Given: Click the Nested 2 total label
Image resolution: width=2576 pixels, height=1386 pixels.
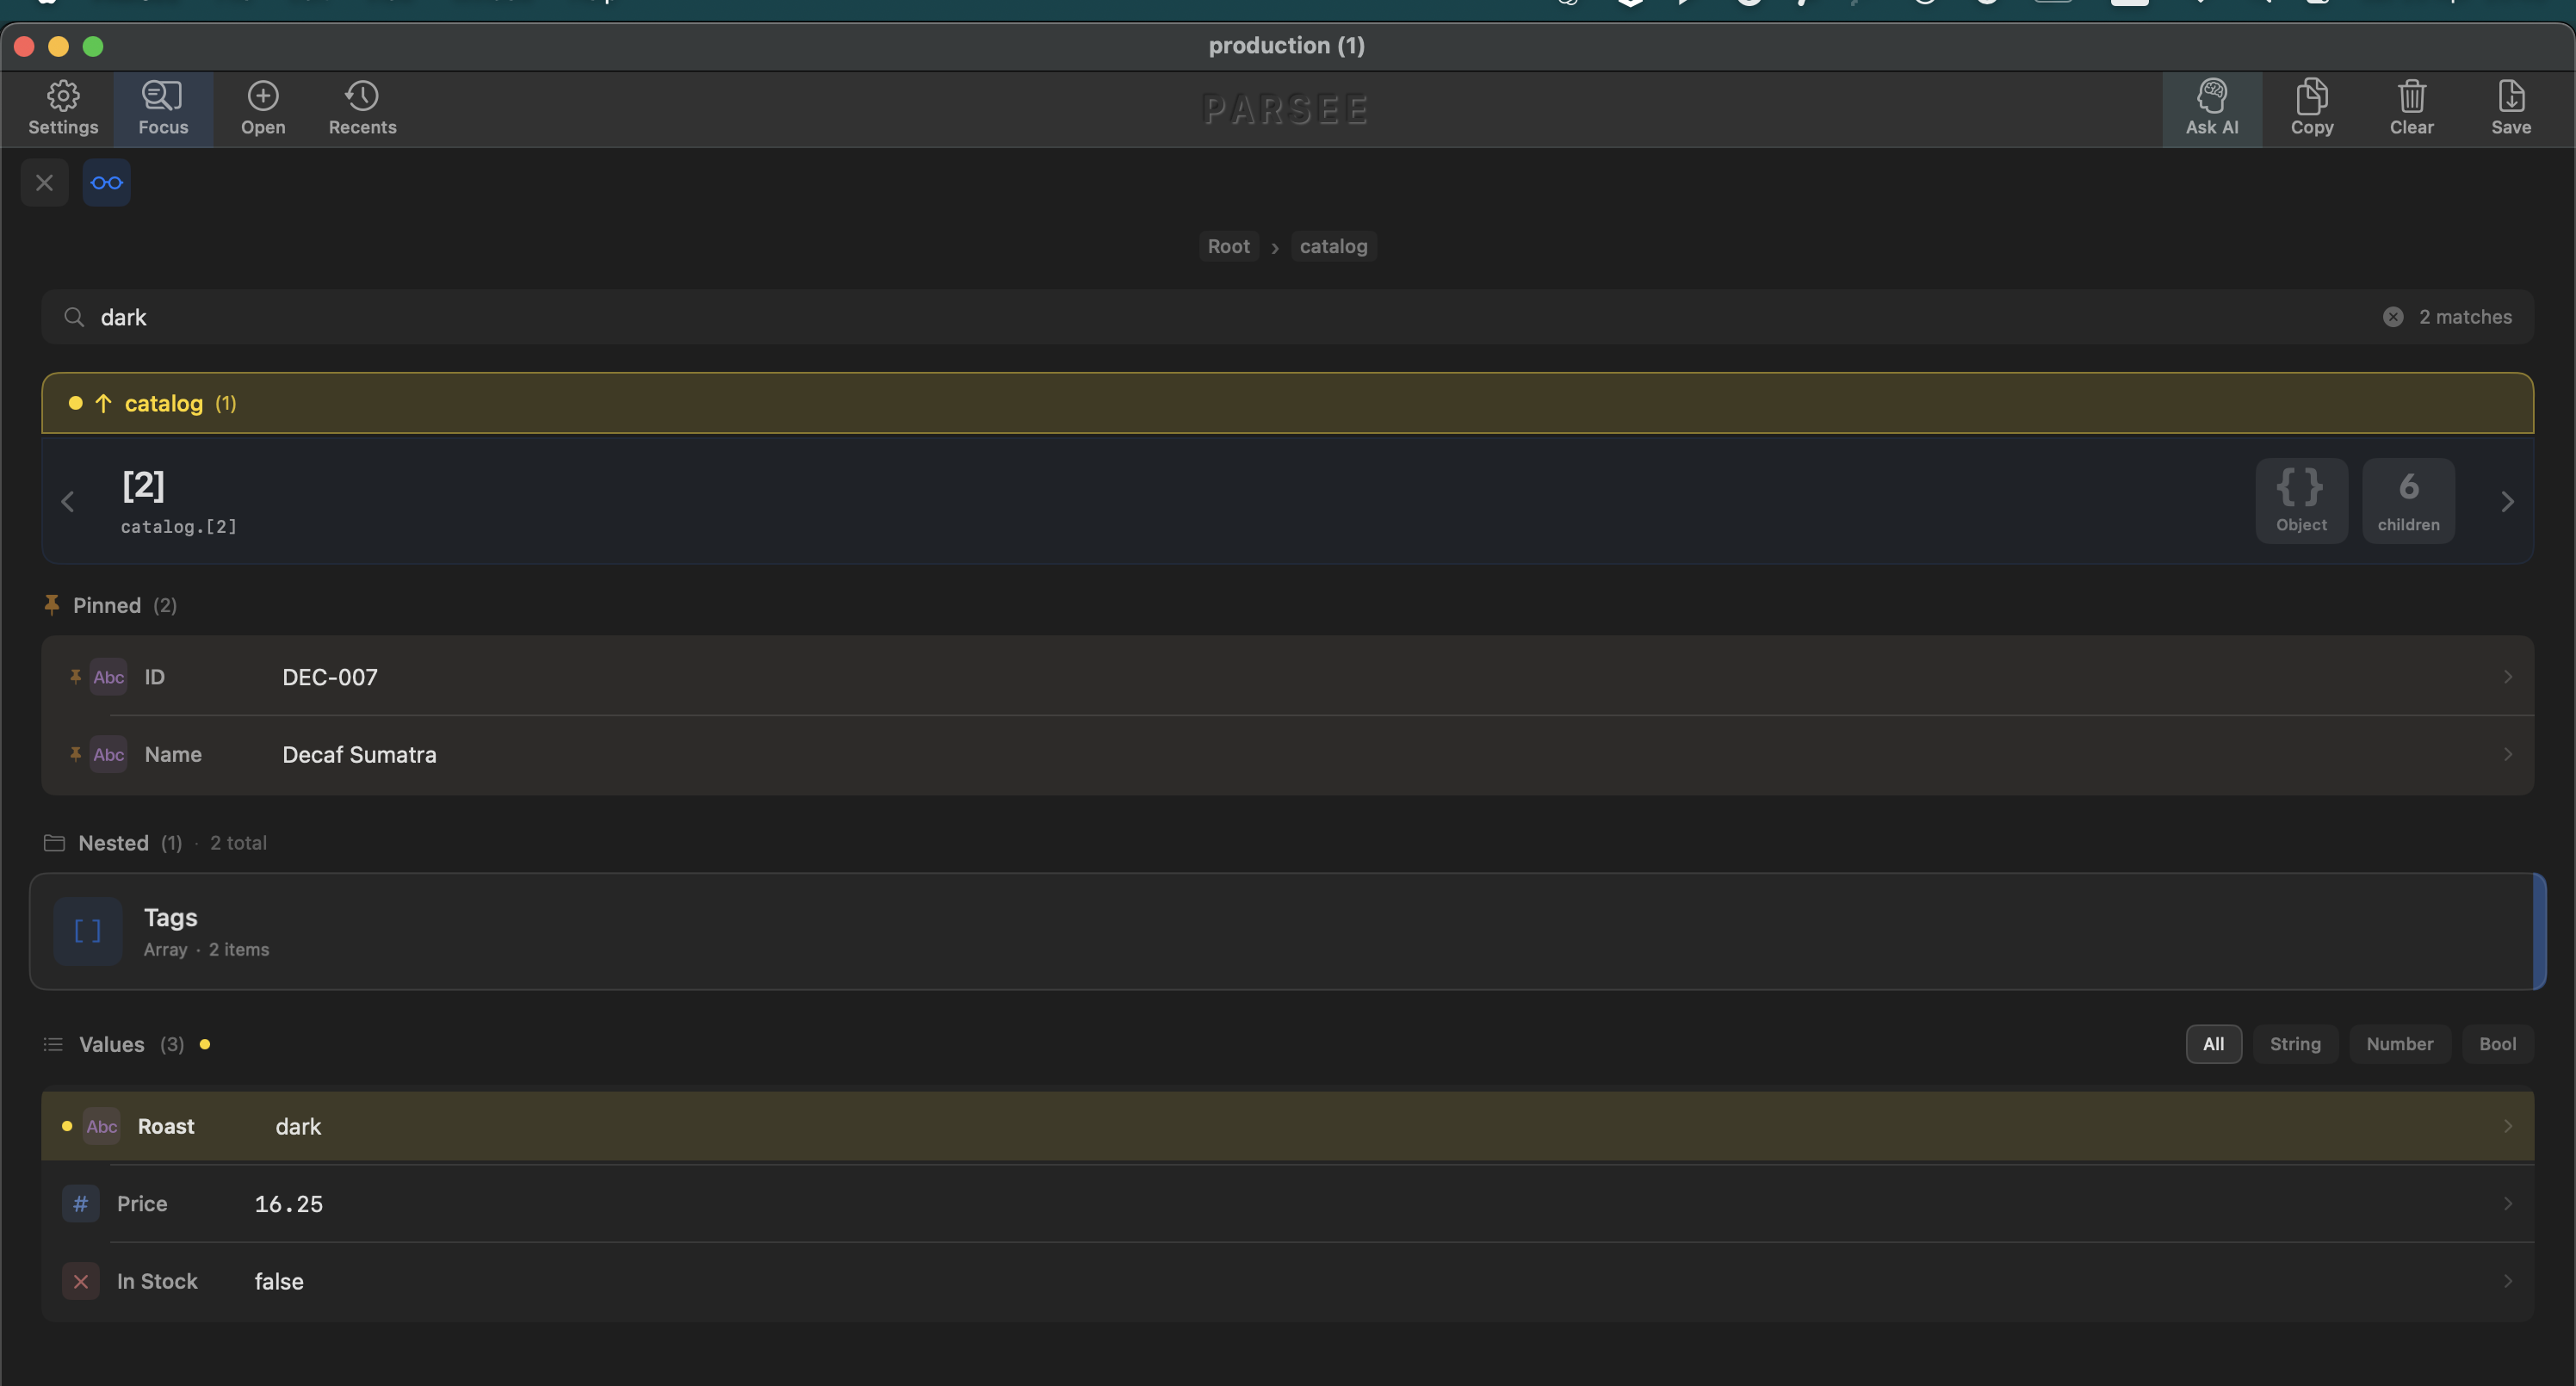Looking at the screenshot, I should pyautogui.click(x=238, y=843).
